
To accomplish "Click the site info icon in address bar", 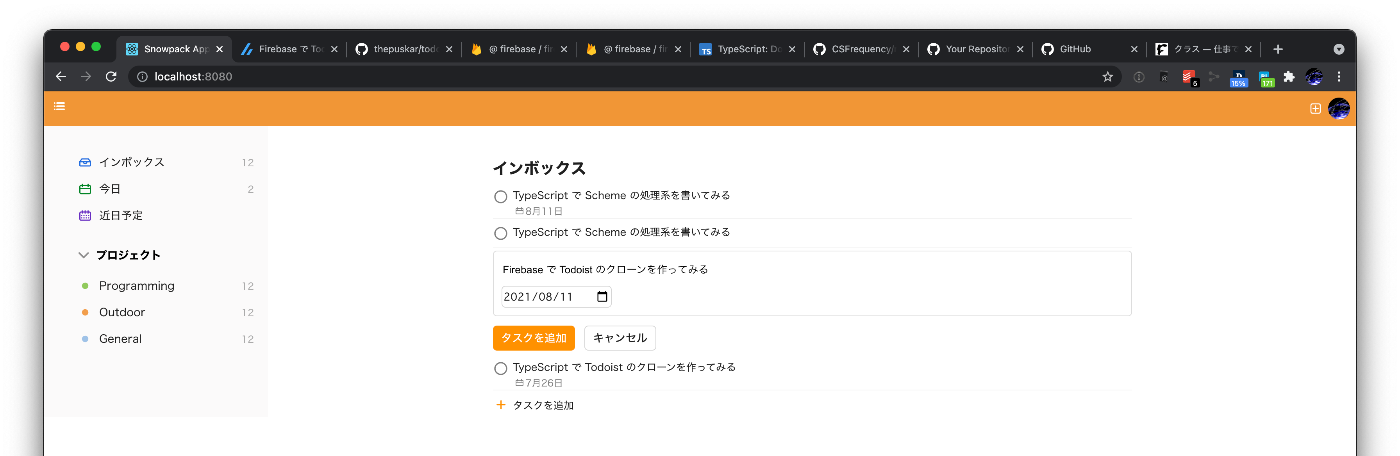I will click(x=142, y=76).
